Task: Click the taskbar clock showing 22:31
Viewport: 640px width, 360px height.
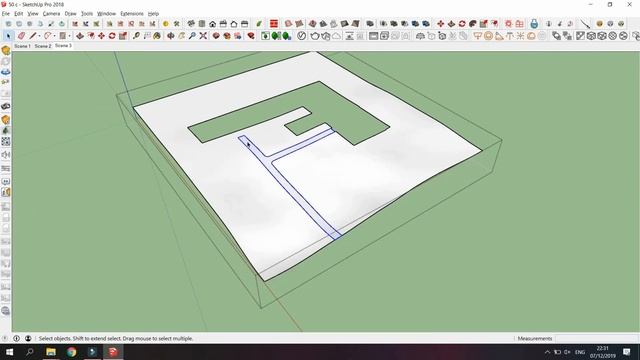Action: click(602, 352)
